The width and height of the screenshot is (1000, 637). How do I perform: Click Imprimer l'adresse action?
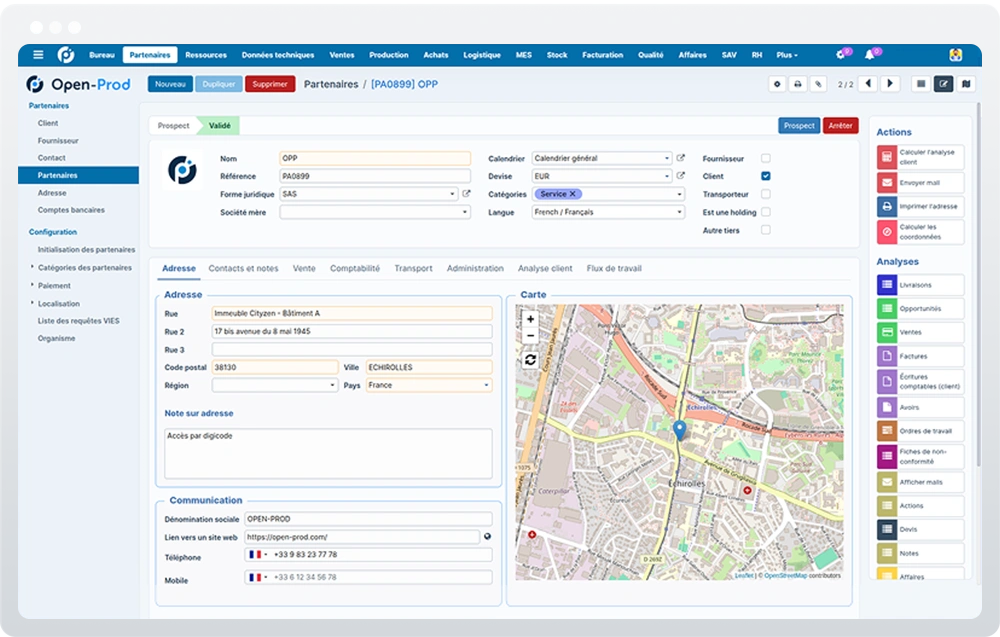click(920, 207)
